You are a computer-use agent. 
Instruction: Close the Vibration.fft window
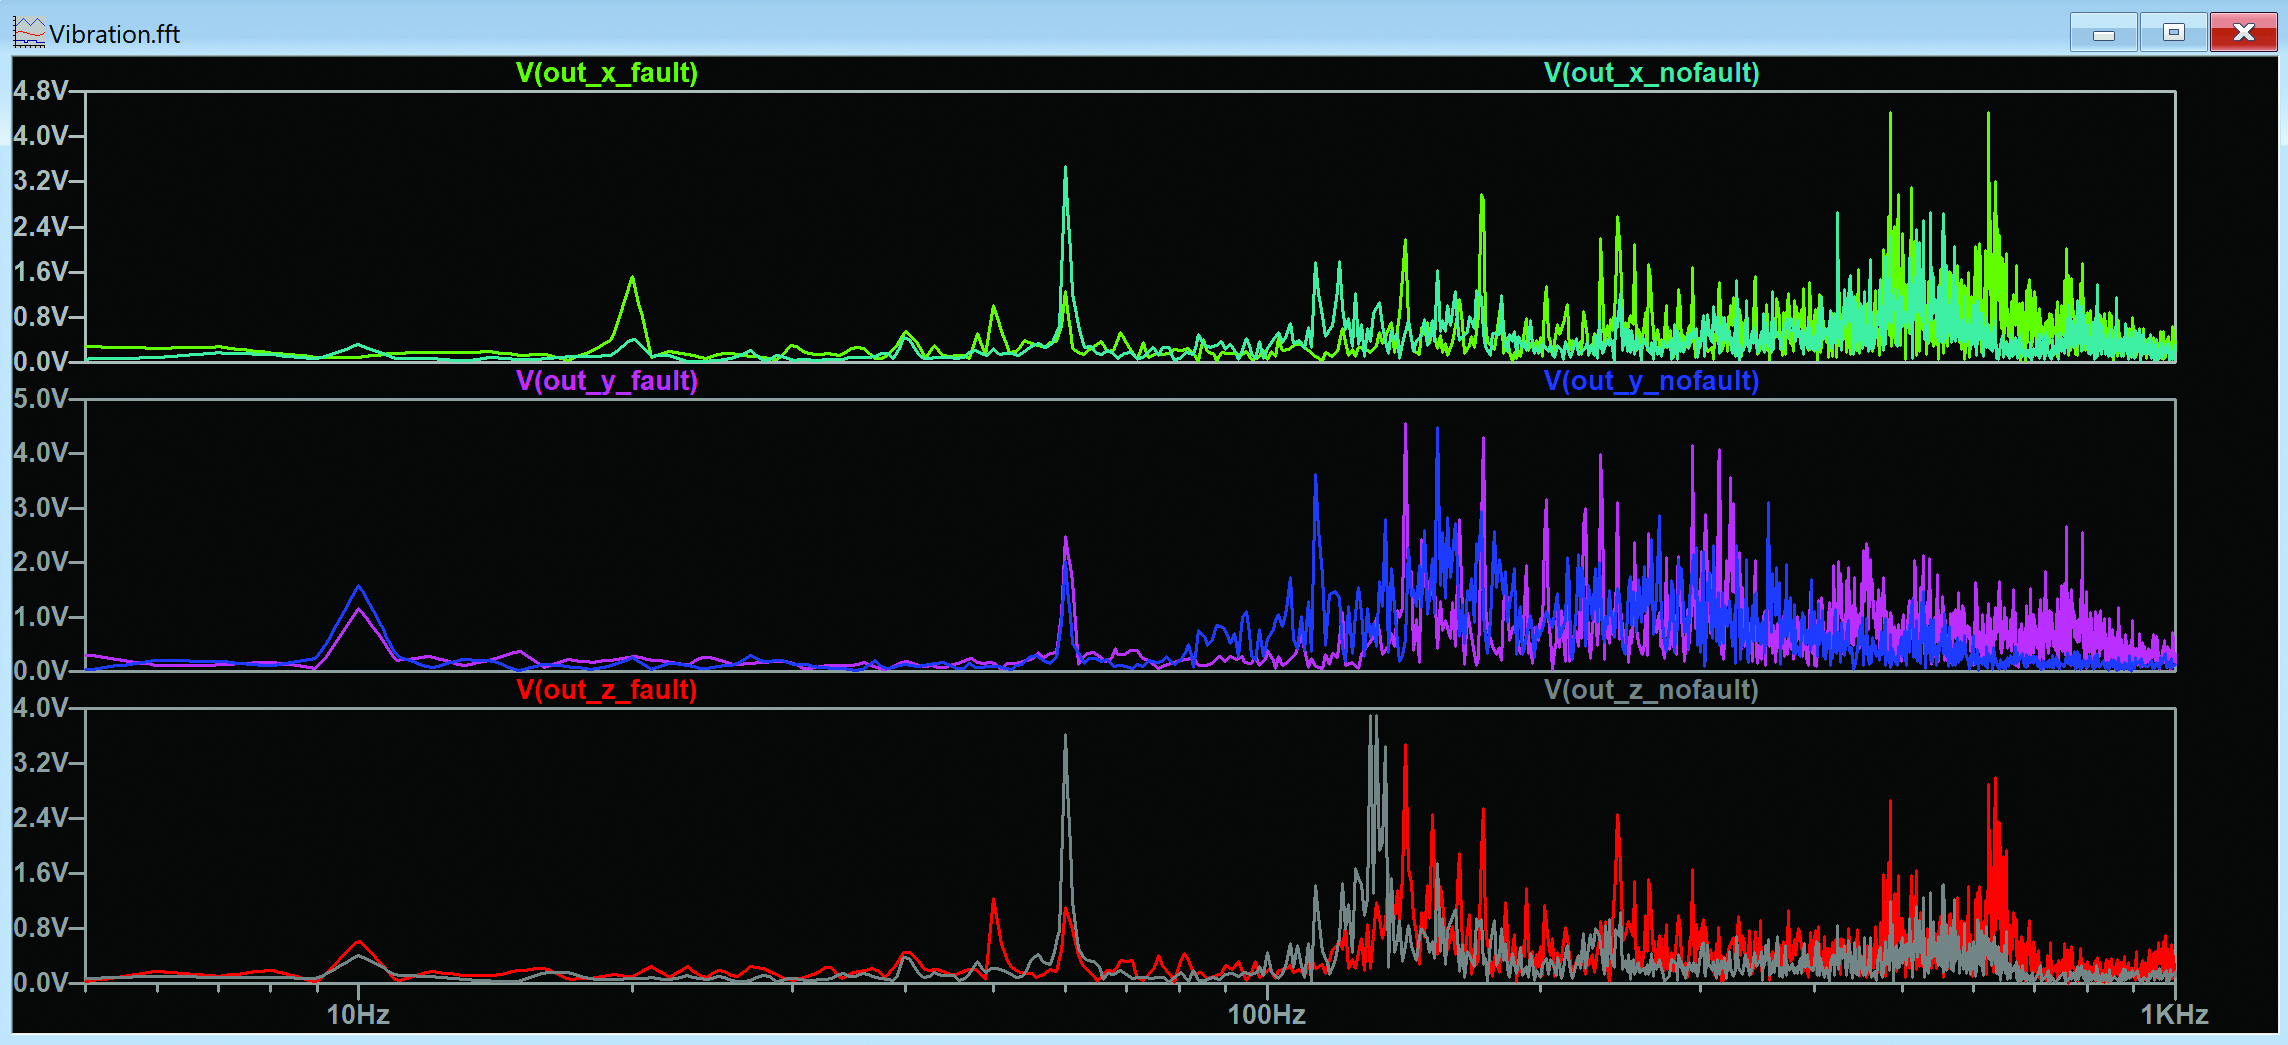[x=2243, y=32]
